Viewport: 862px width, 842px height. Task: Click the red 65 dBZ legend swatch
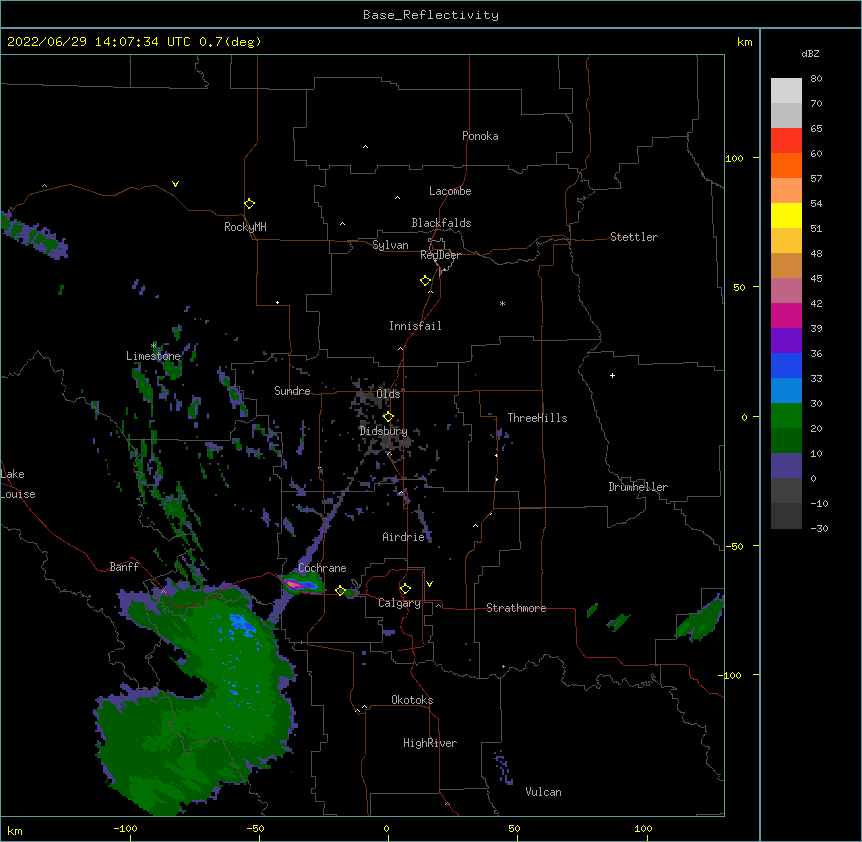click(786, 141)
